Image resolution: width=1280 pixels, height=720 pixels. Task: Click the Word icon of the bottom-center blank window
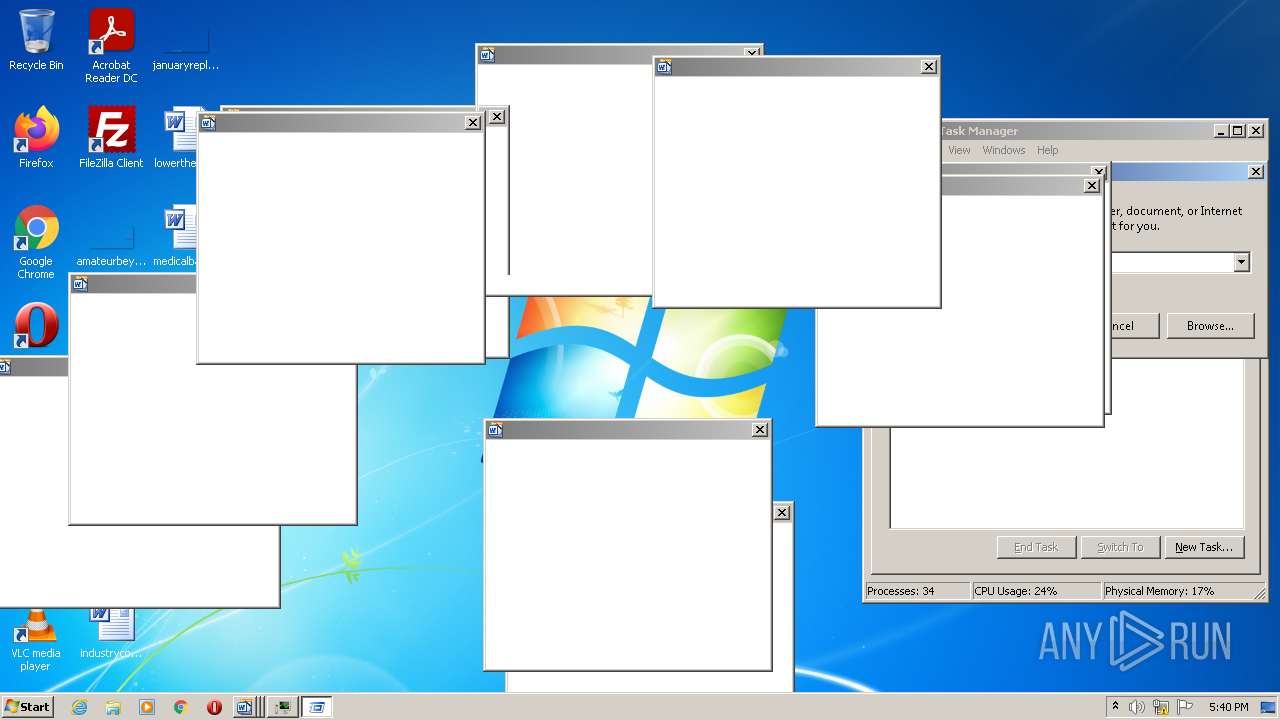click(494, 430)
